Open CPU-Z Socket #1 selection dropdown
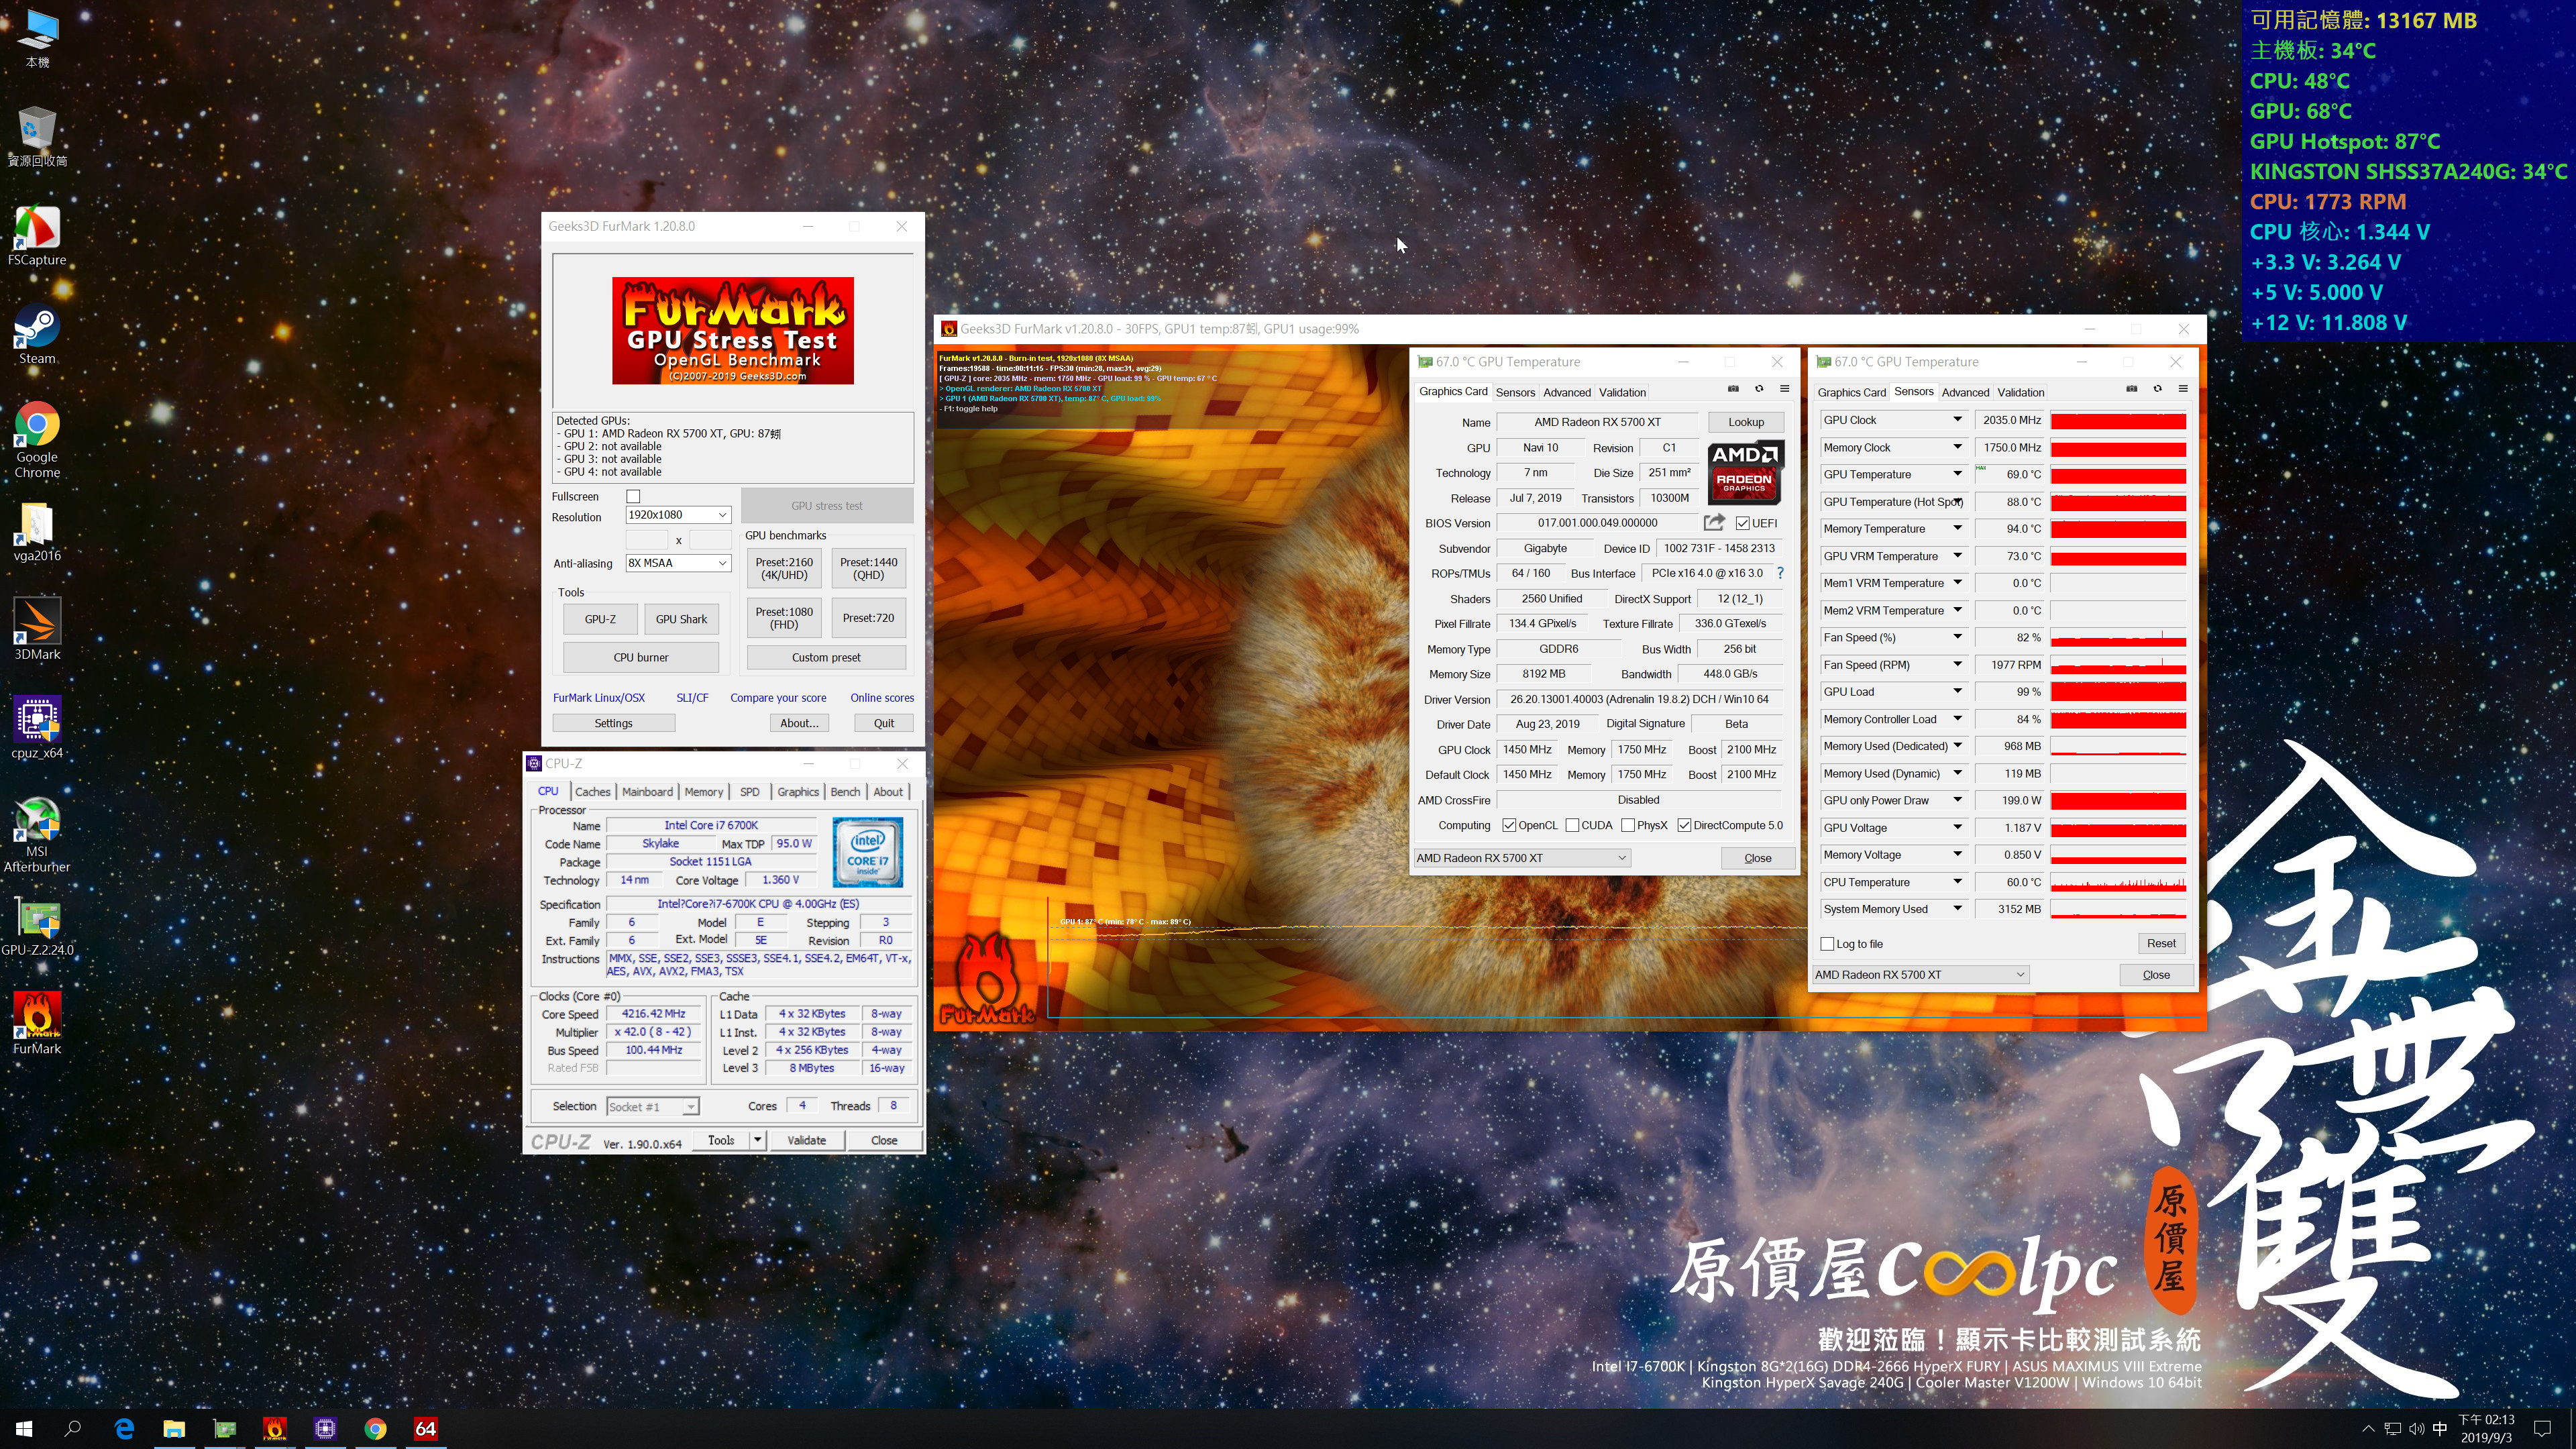The height and width of the screenshot is (1449, 2576). point(652,1106)
